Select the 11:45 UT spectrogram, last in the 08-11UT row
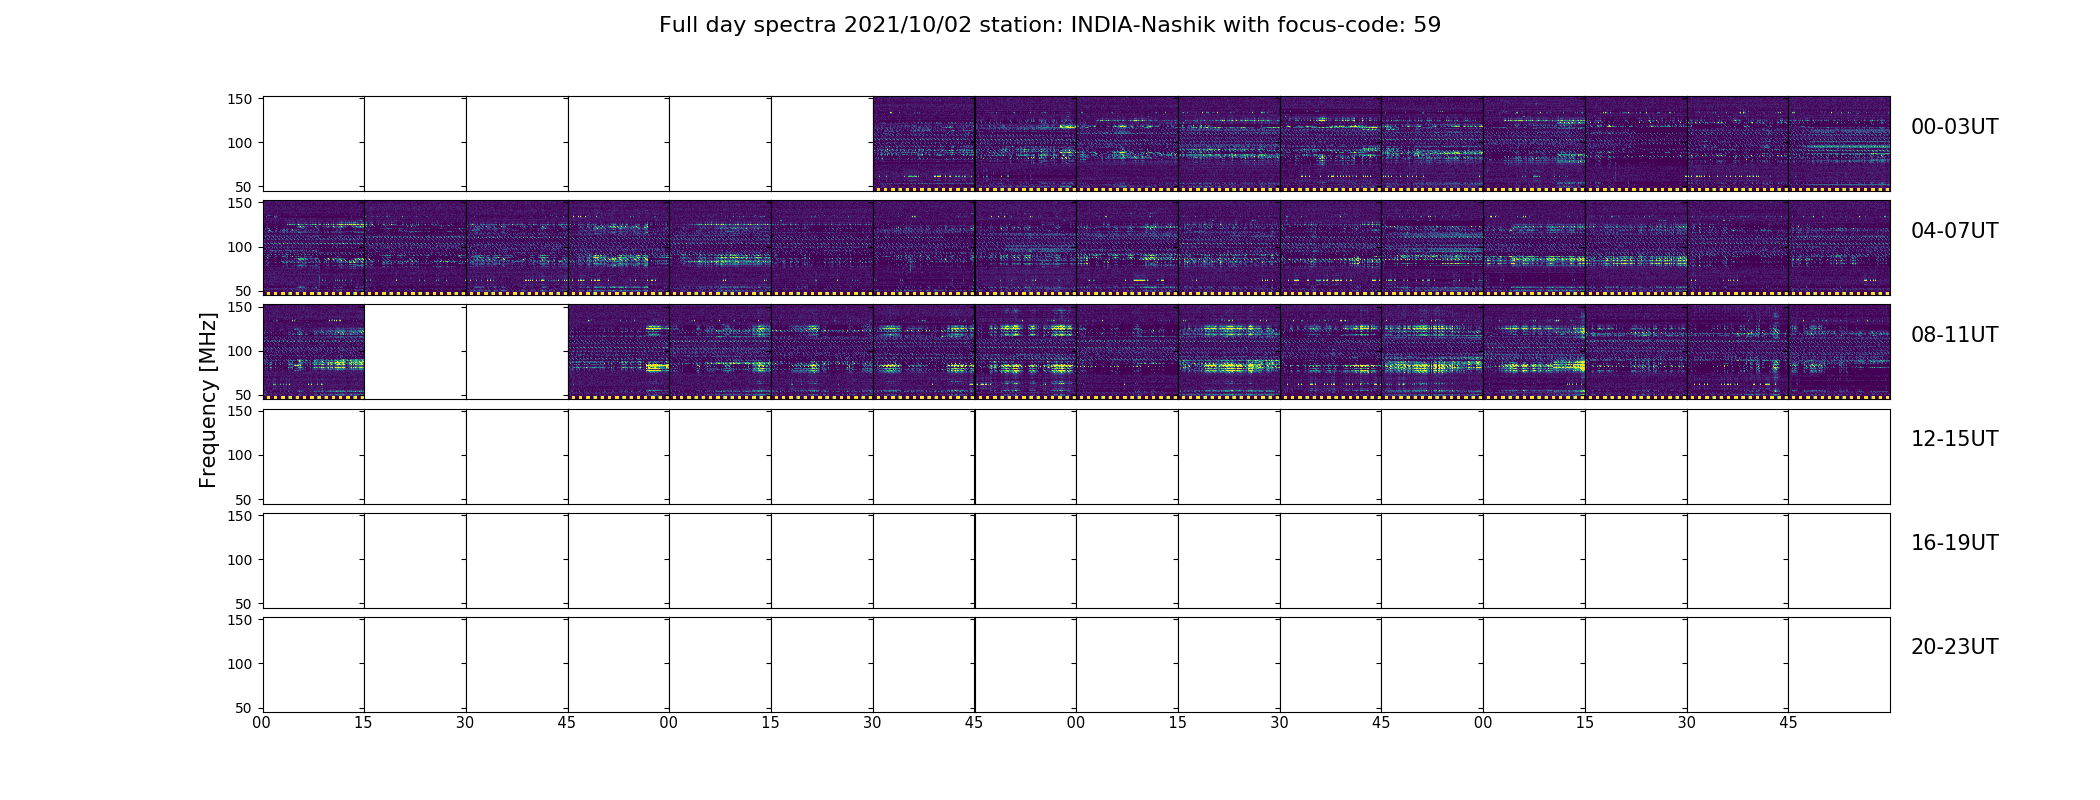 tap(1839, 352)
